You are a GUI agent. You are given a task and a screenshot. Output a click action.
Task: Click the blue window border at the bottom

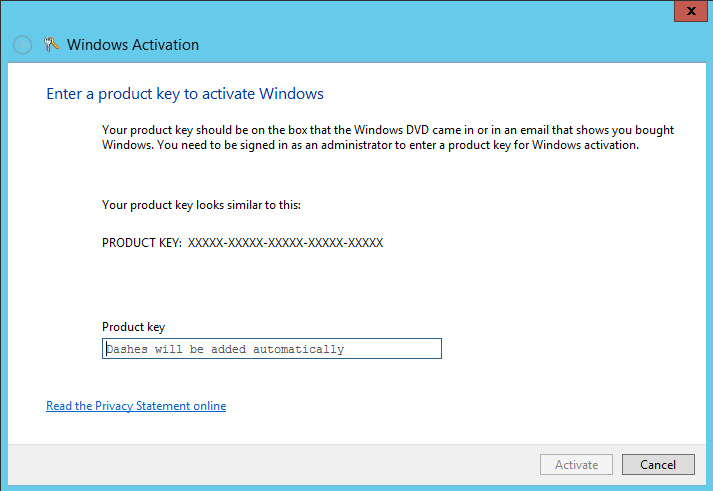pyautogui.click(x=356, y=487)
